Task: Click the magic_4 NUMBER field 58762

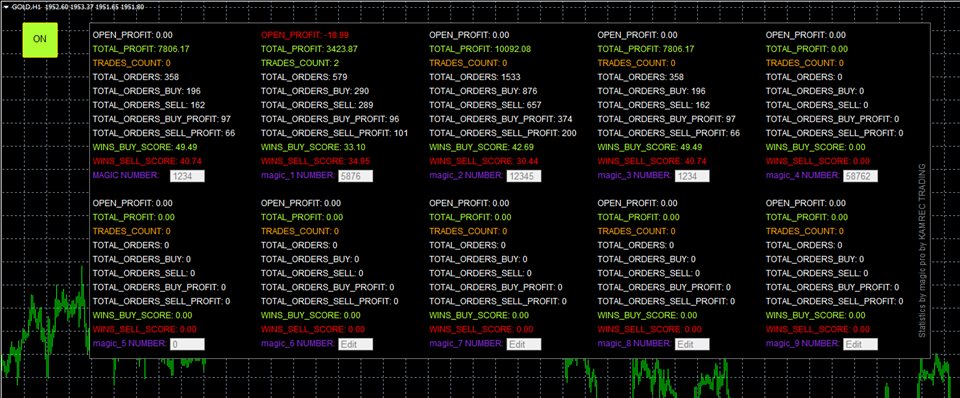Action: point(860,176)
